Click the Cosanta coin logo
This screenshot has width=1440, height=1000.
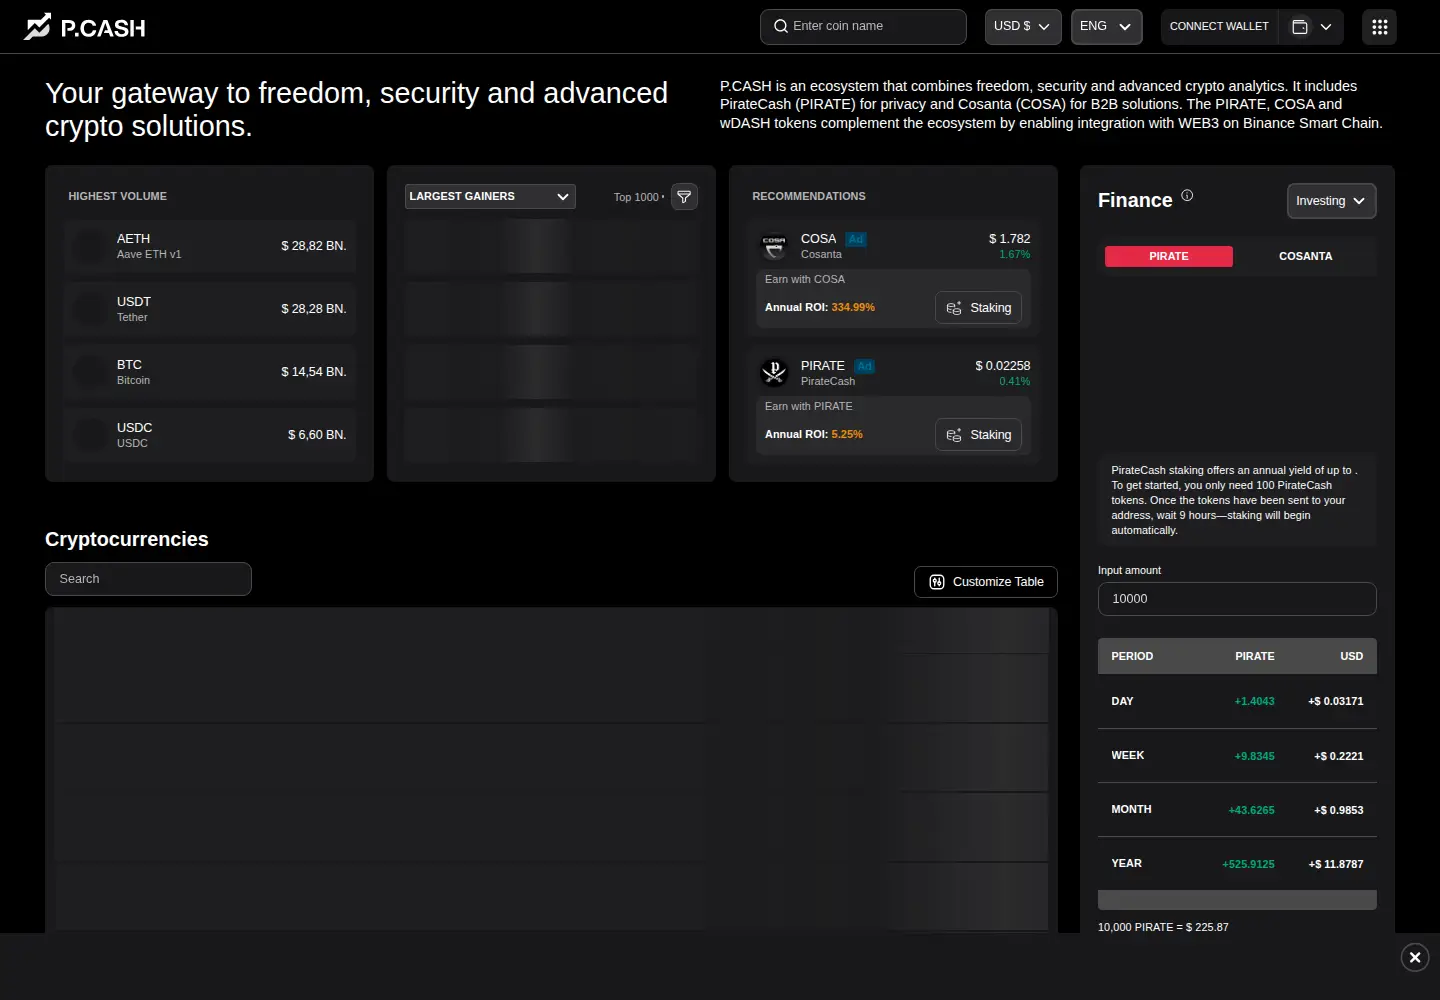pos(774,245)
